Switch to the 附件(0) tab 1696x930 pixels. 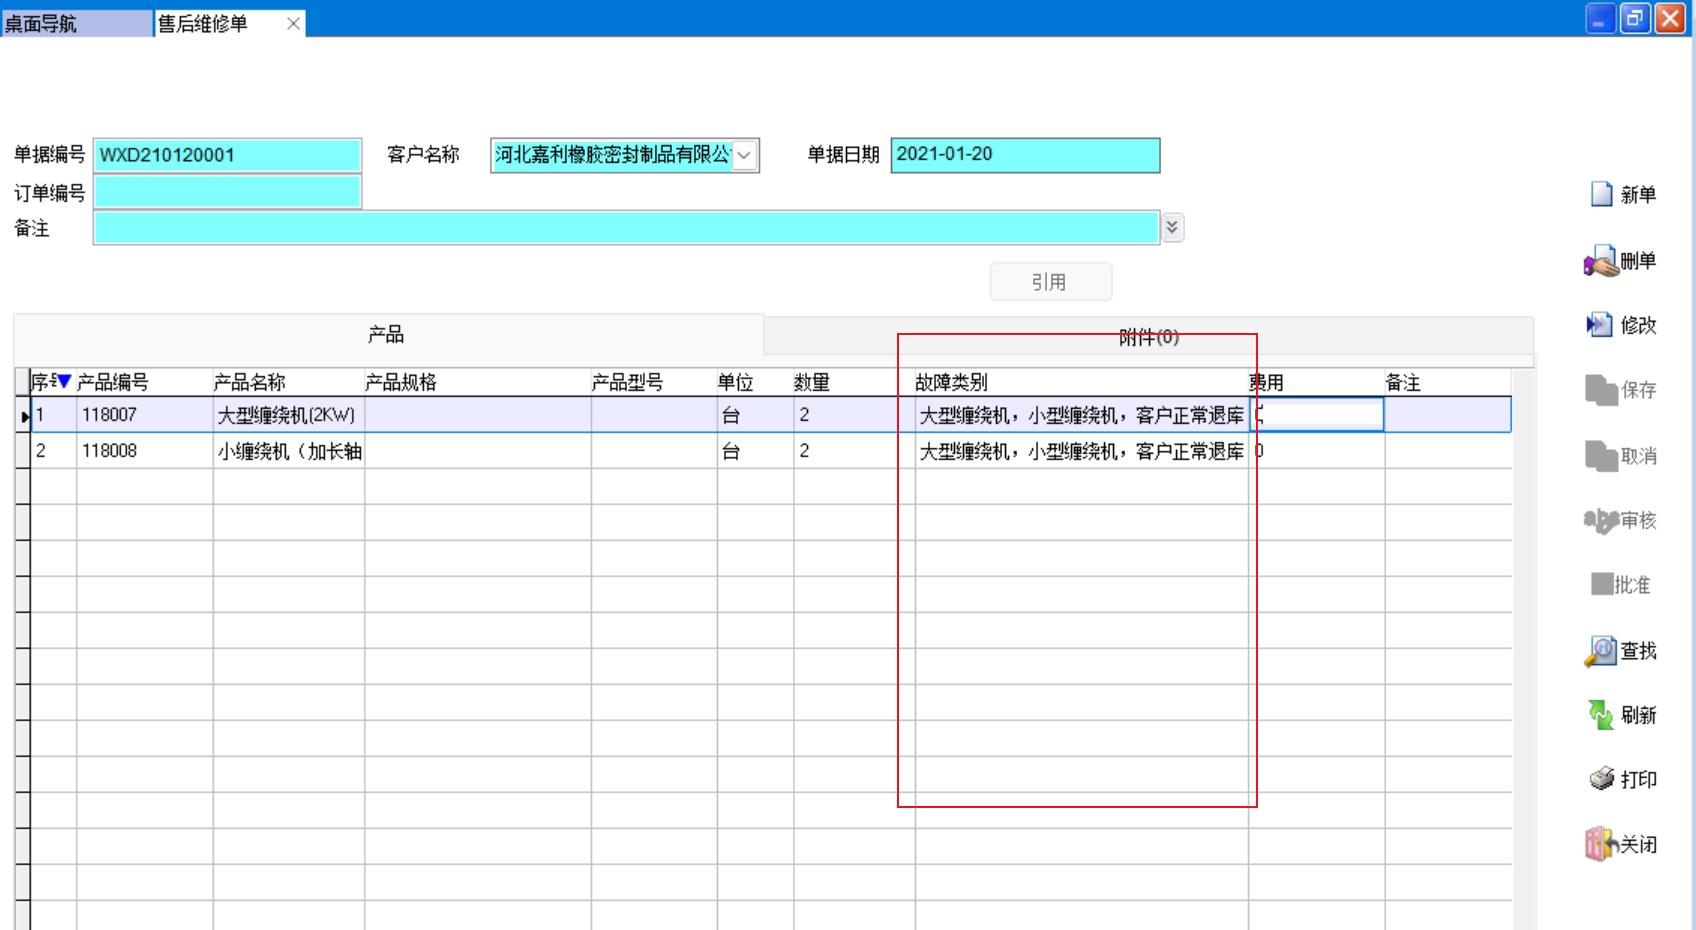pos(1148,337)
